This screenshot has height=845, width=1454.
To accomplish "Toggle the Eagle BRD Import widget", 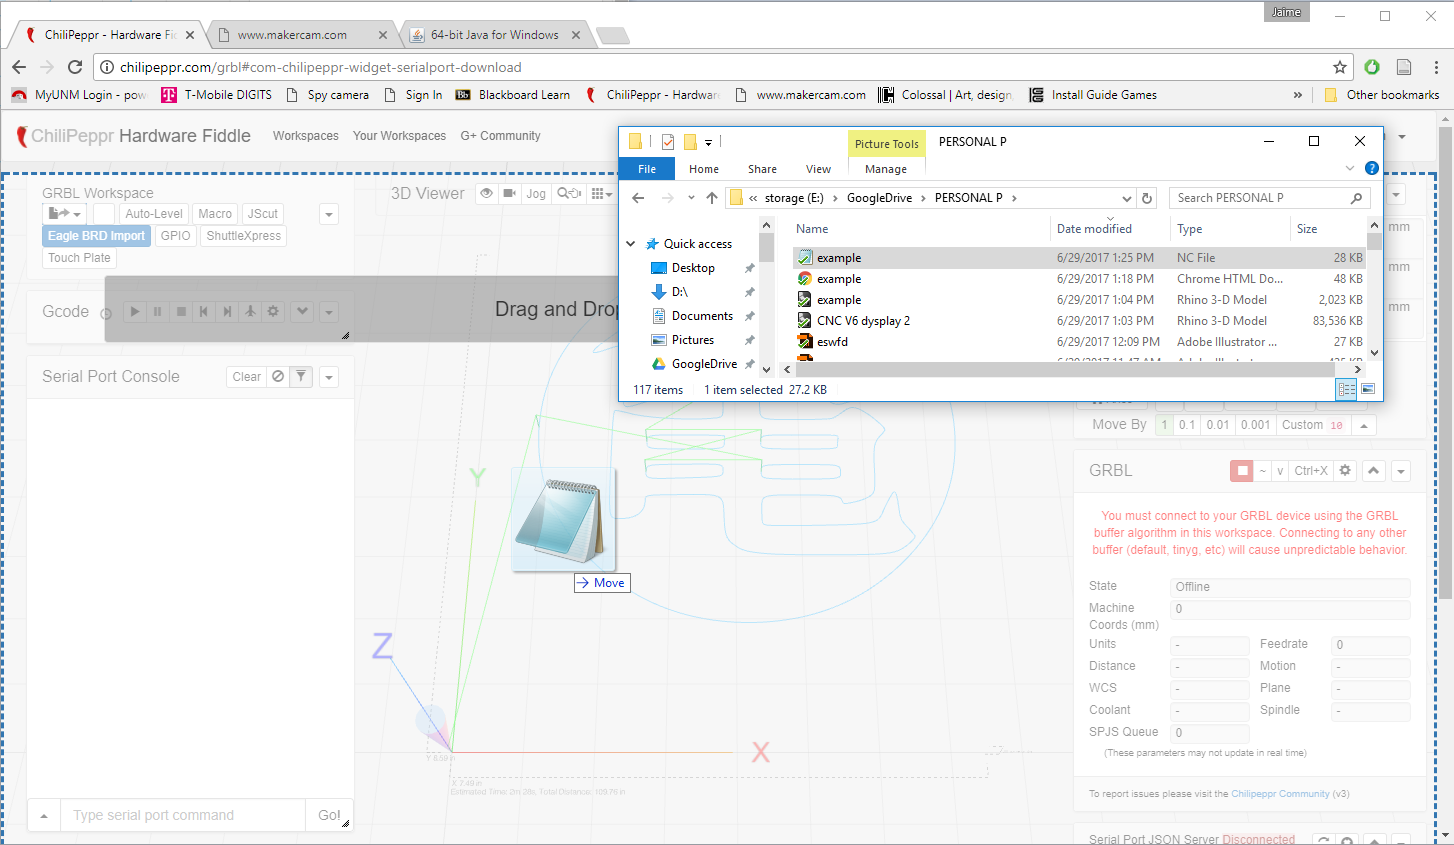I will click(x=97, y=236).
